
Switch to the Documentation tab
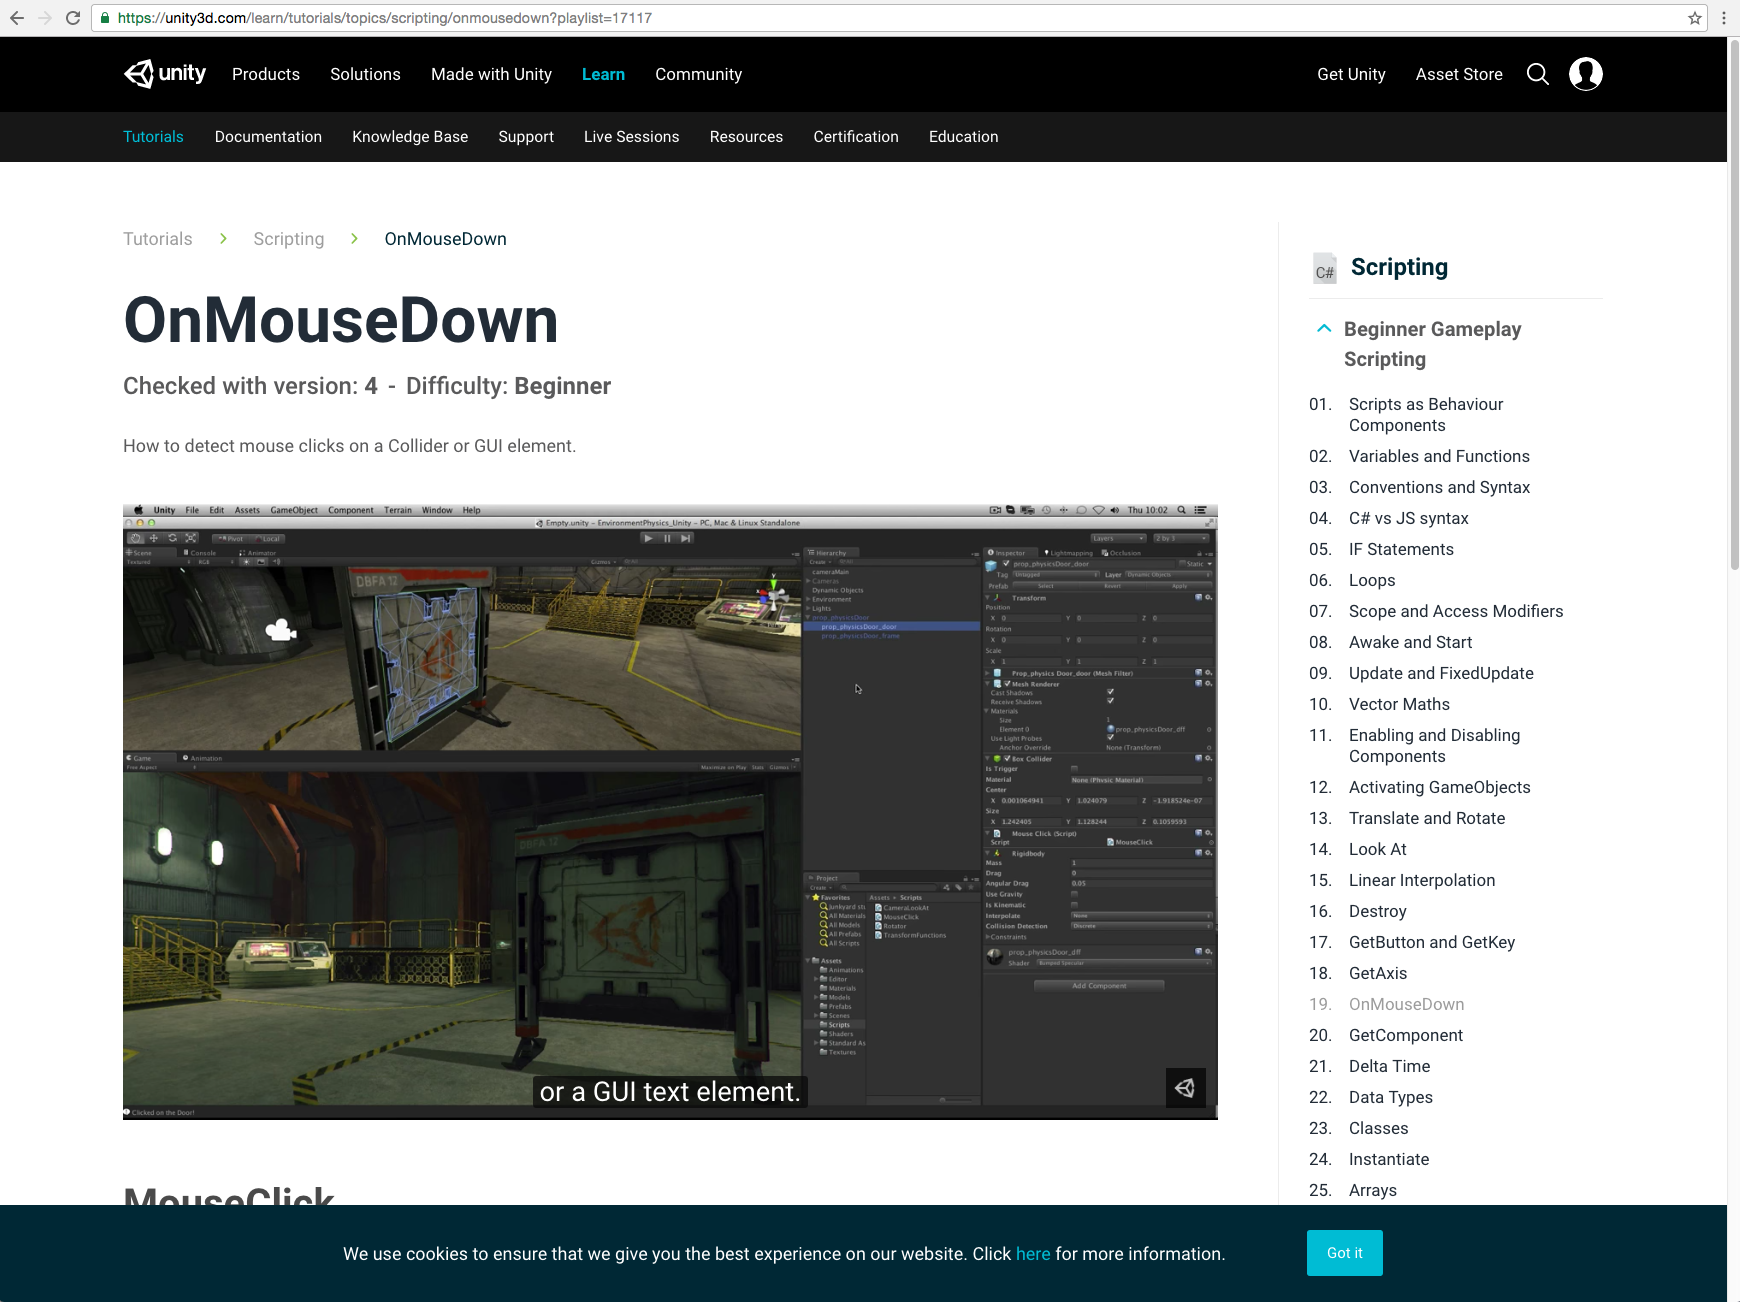pos(268,137)
